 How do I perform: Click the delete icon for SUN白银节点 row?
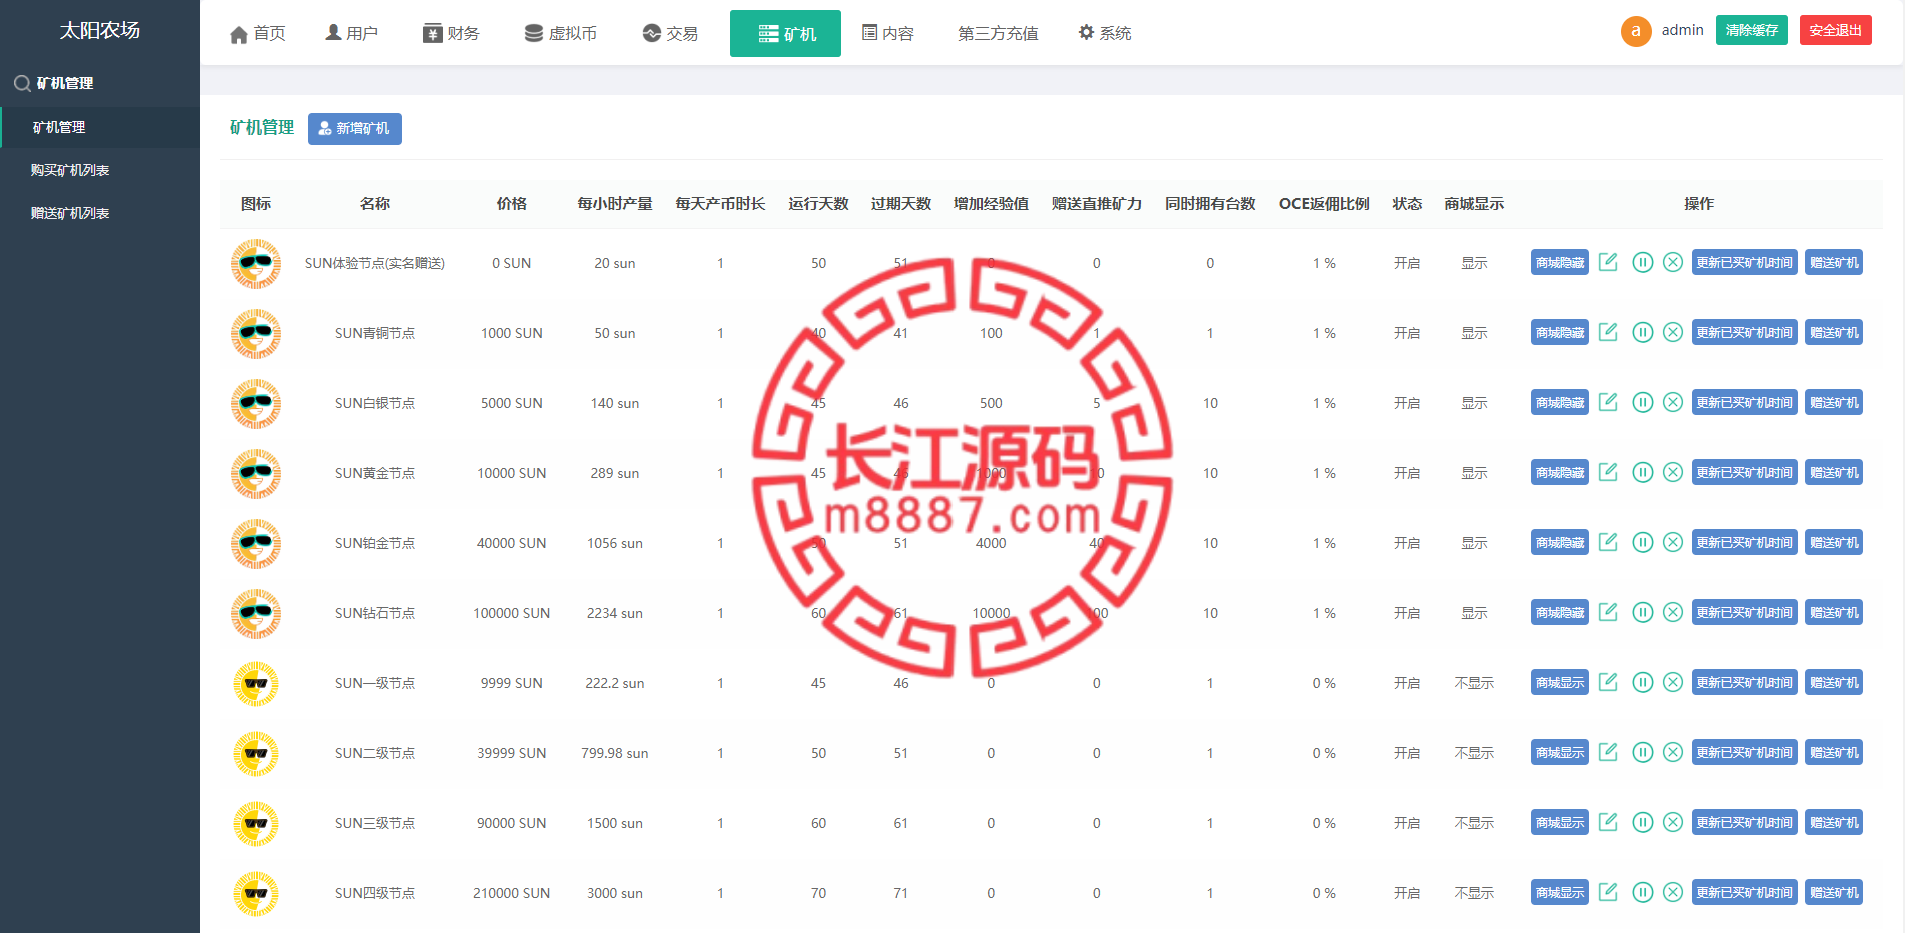pos(1673,402)
